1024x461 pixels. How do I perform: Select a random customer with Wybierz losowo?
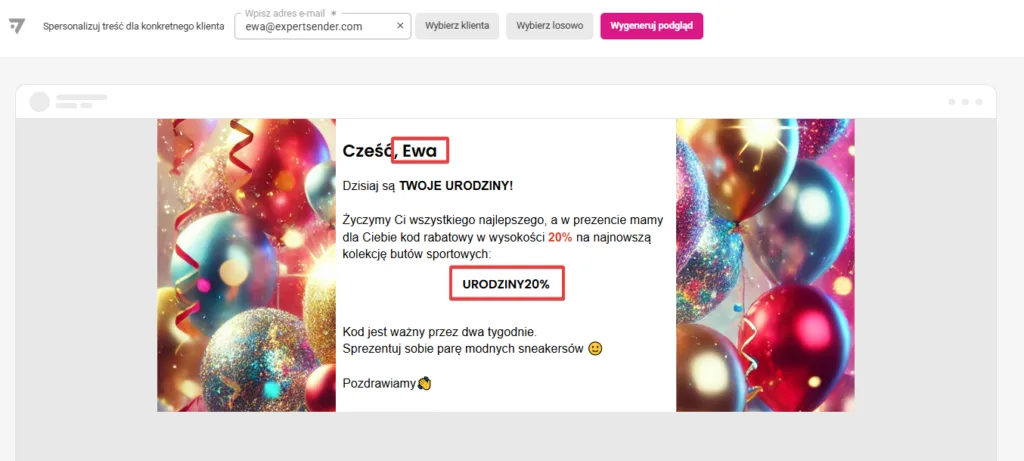click(549, 26)
